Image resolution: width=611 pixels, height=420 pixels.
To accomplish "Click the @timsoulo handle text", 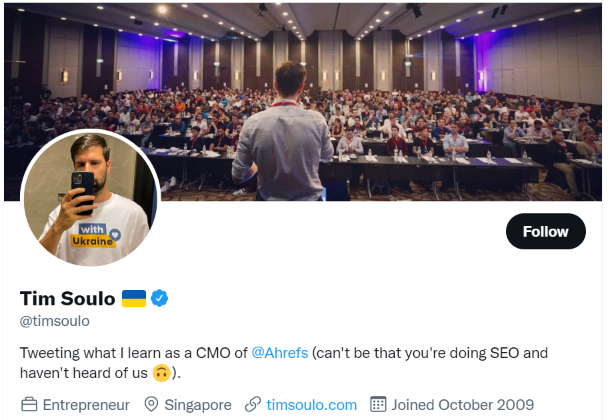I will (55, 321).
